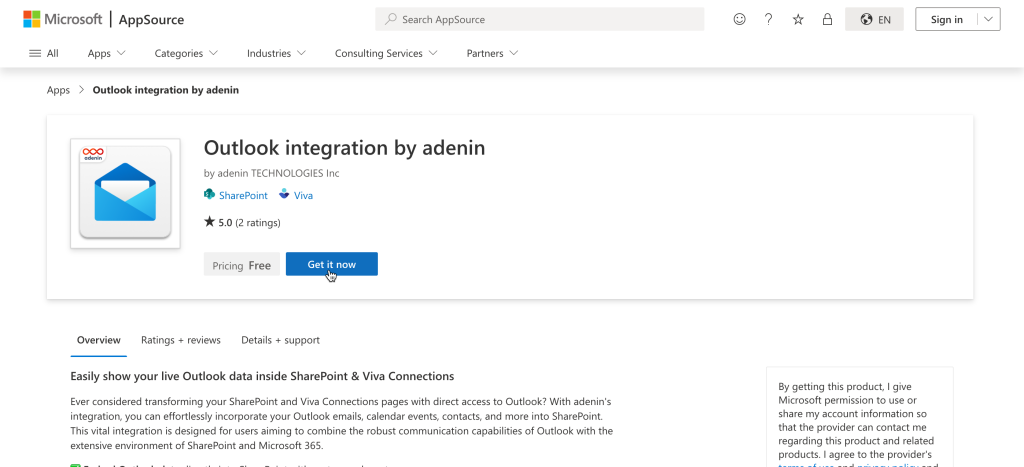Open the 5.0 (2 ratings) text
The image size is (1024, 467).
pos(249,222)
